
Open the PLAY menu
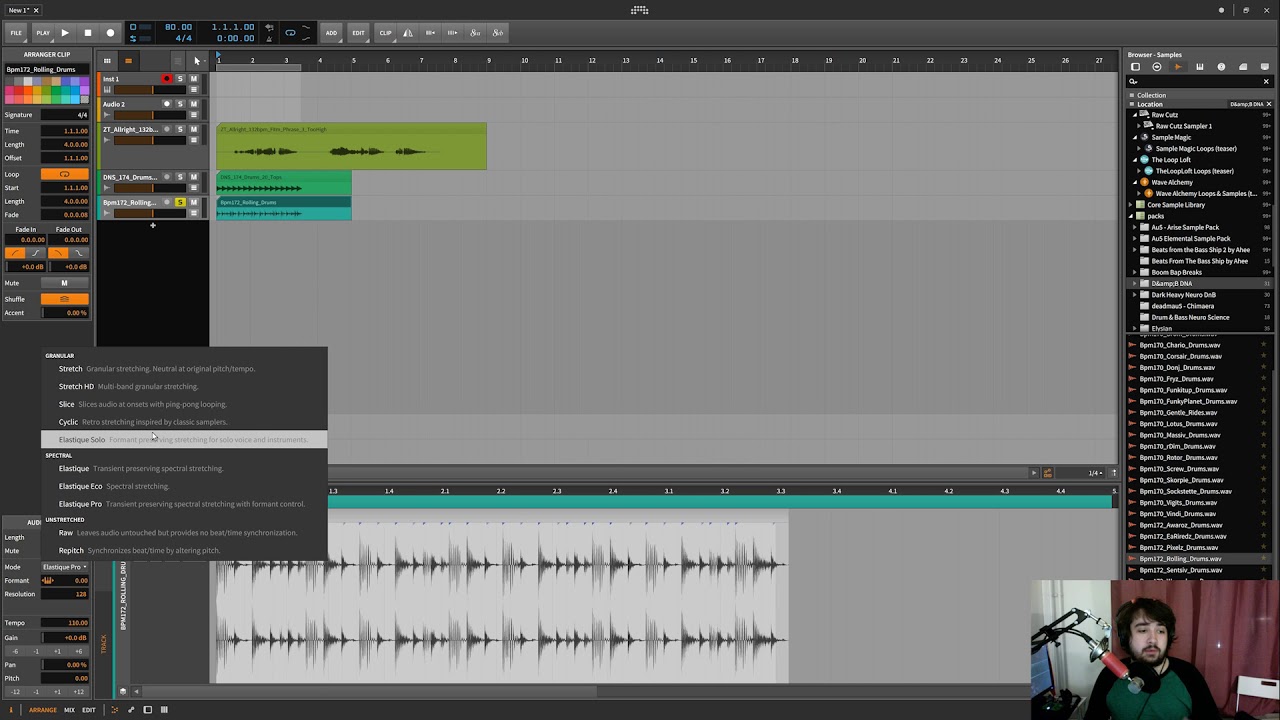point(43,33)
